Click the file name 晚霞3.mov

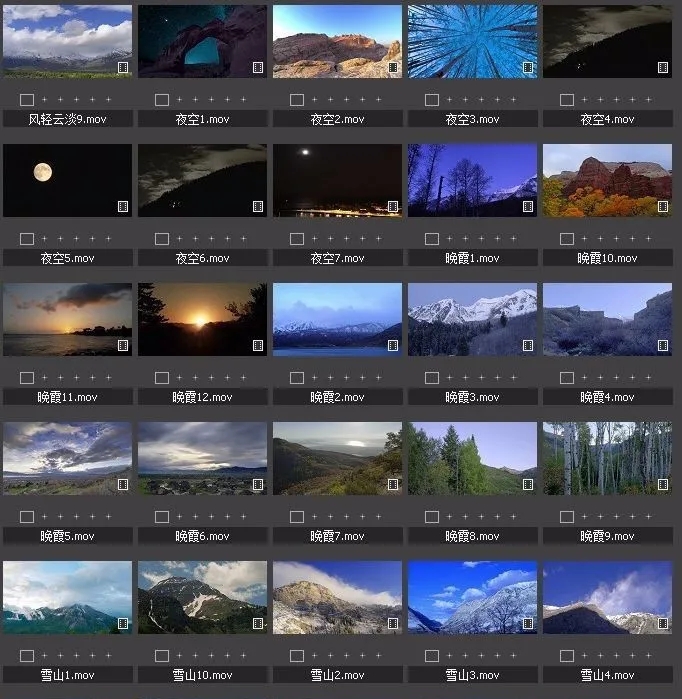(x=472, y=397)
